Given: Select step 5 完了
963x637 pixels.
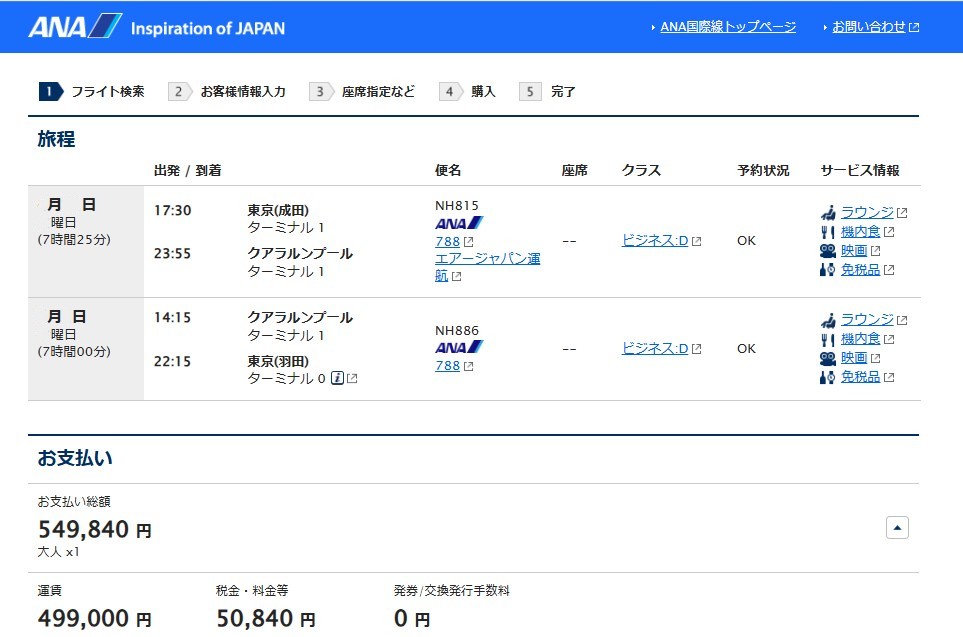Looking at the screenshot, I should (x=547, y=92).
